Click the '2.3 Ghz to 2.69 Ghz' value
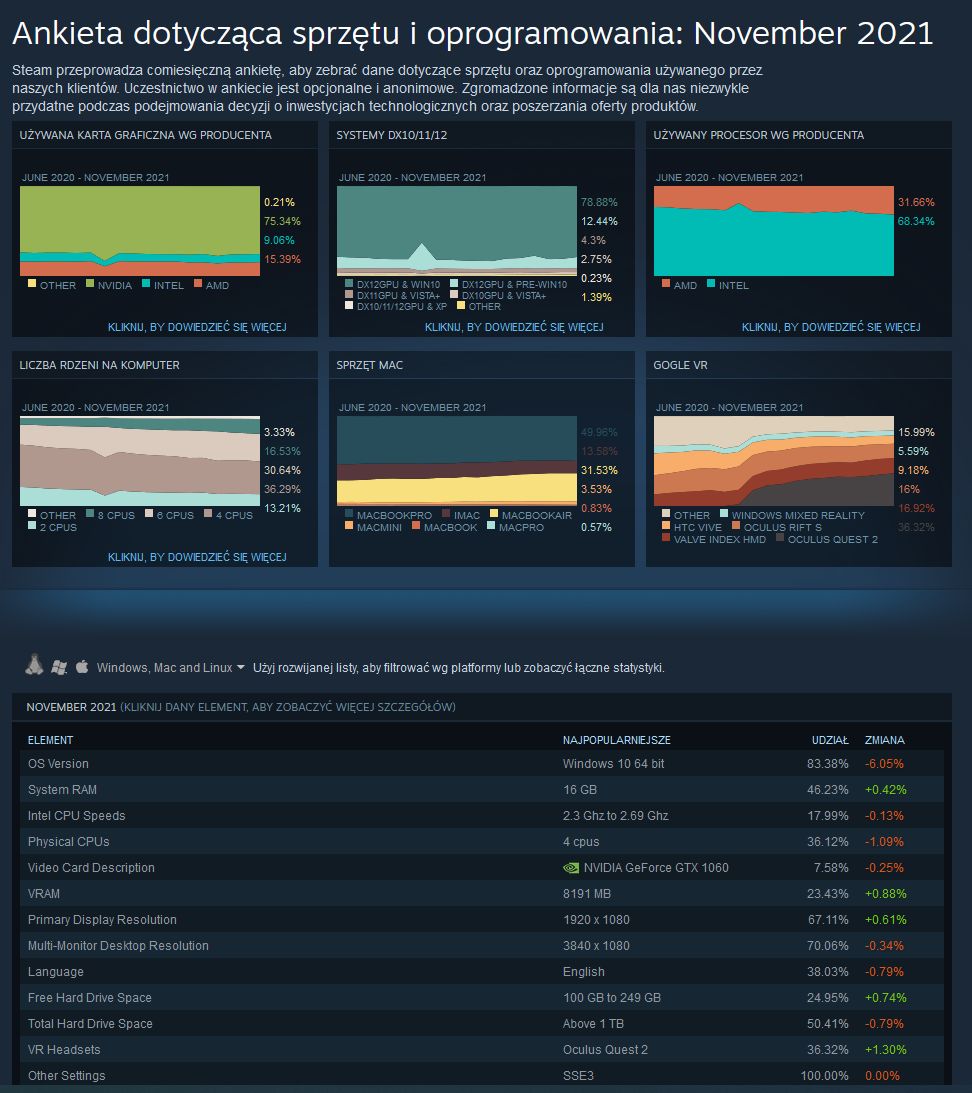The height and width of the screenshot is (1093, 972). [x=616, y=816]
